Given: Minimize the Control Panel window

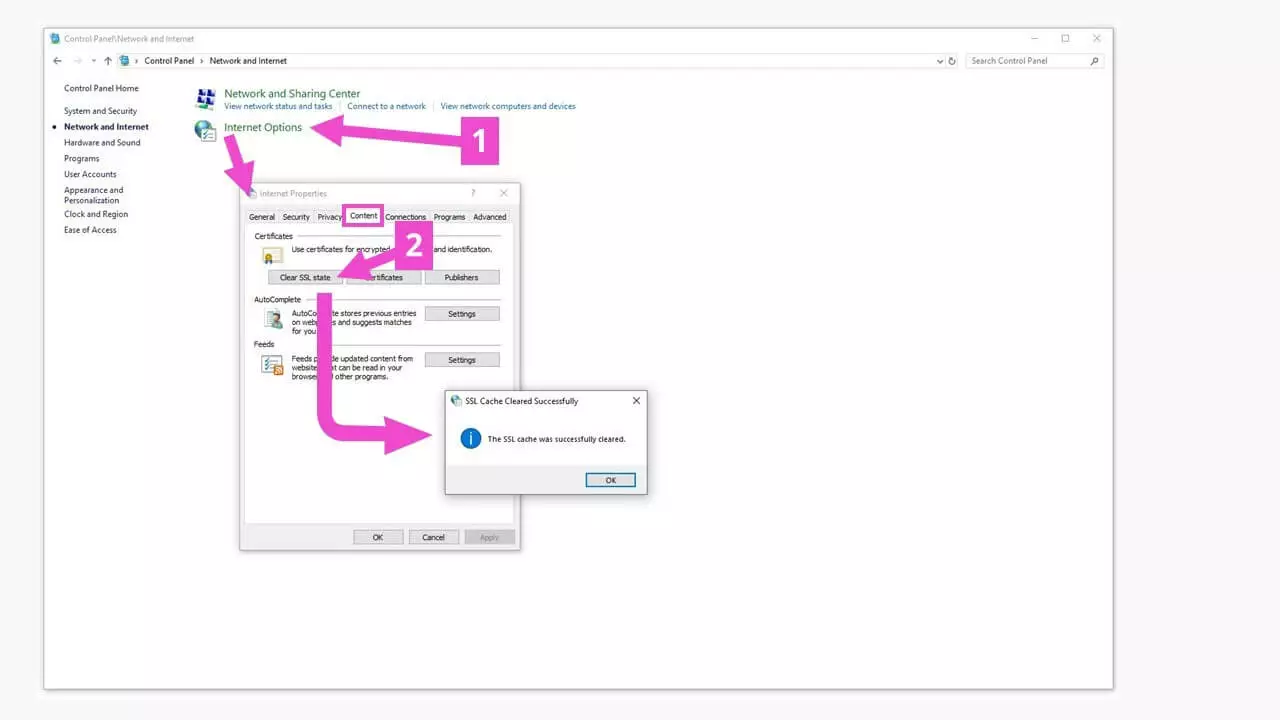Looking at the screenshot, I should click(x=1034, y=38).
